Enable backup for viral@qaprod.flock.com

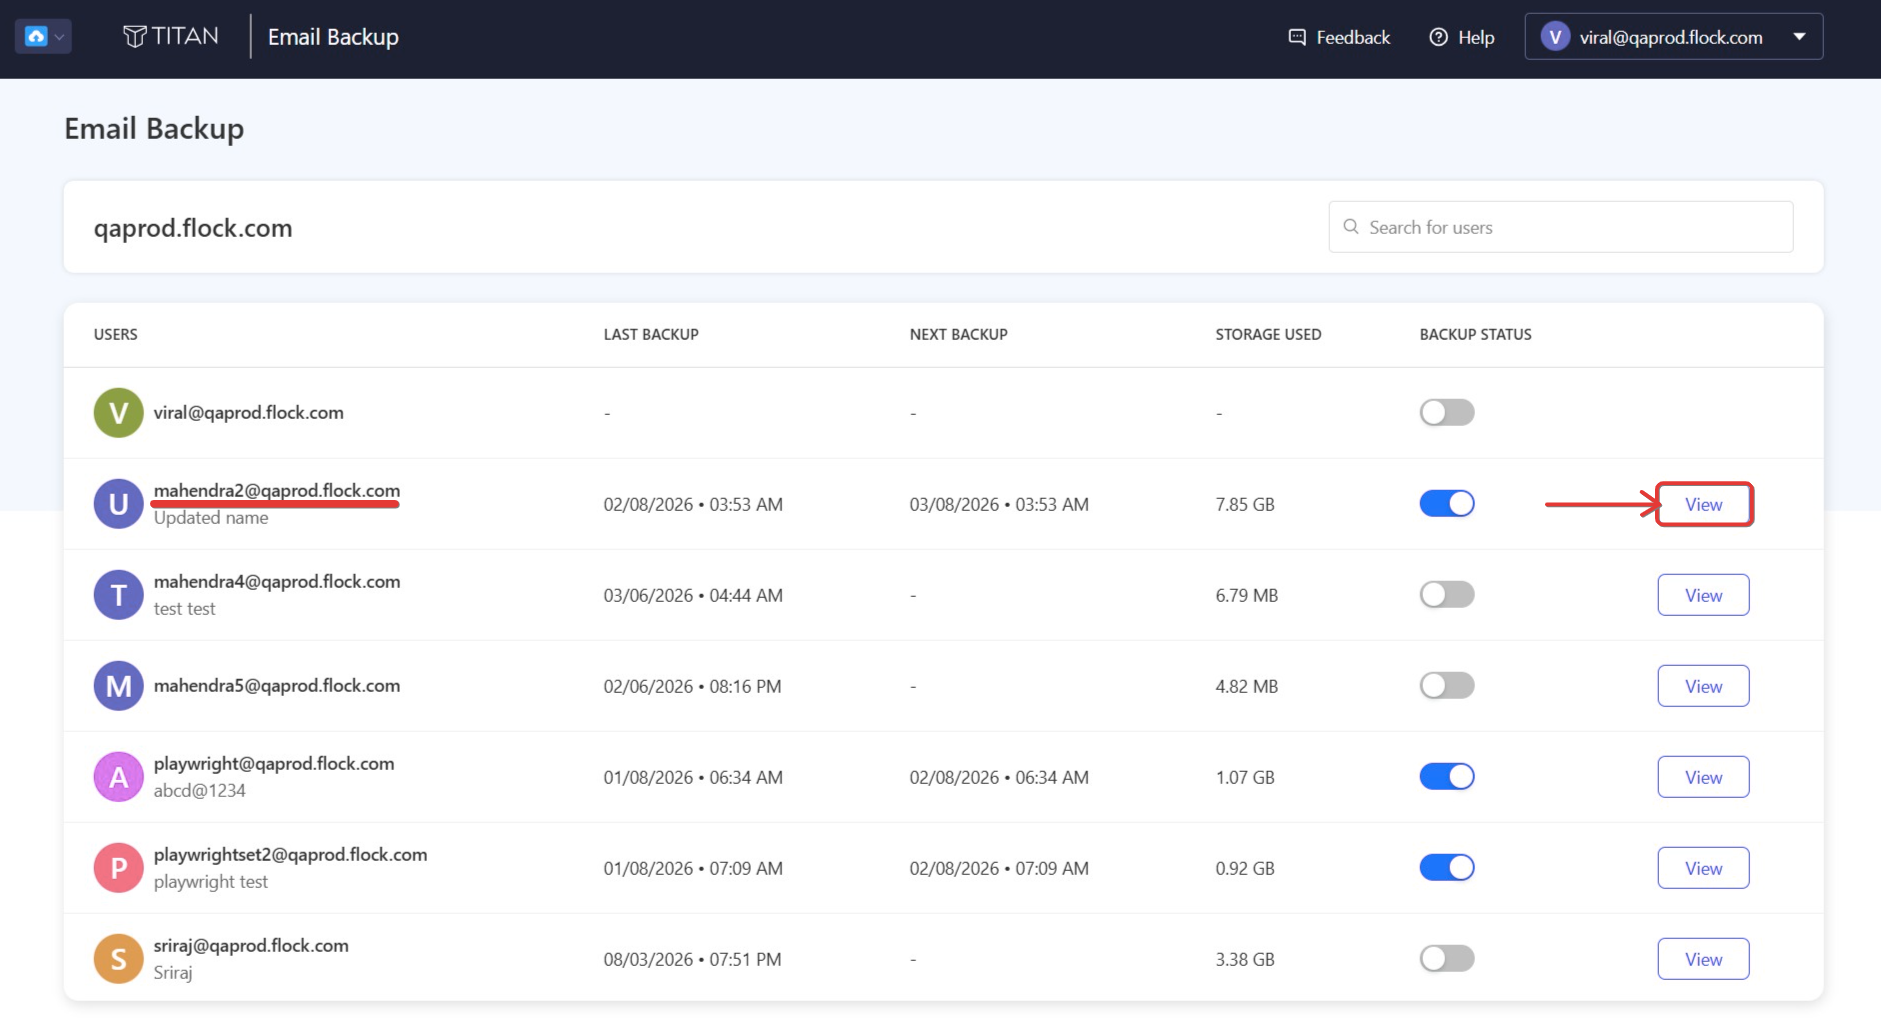pyautogui.click(x=1447, y=412)
